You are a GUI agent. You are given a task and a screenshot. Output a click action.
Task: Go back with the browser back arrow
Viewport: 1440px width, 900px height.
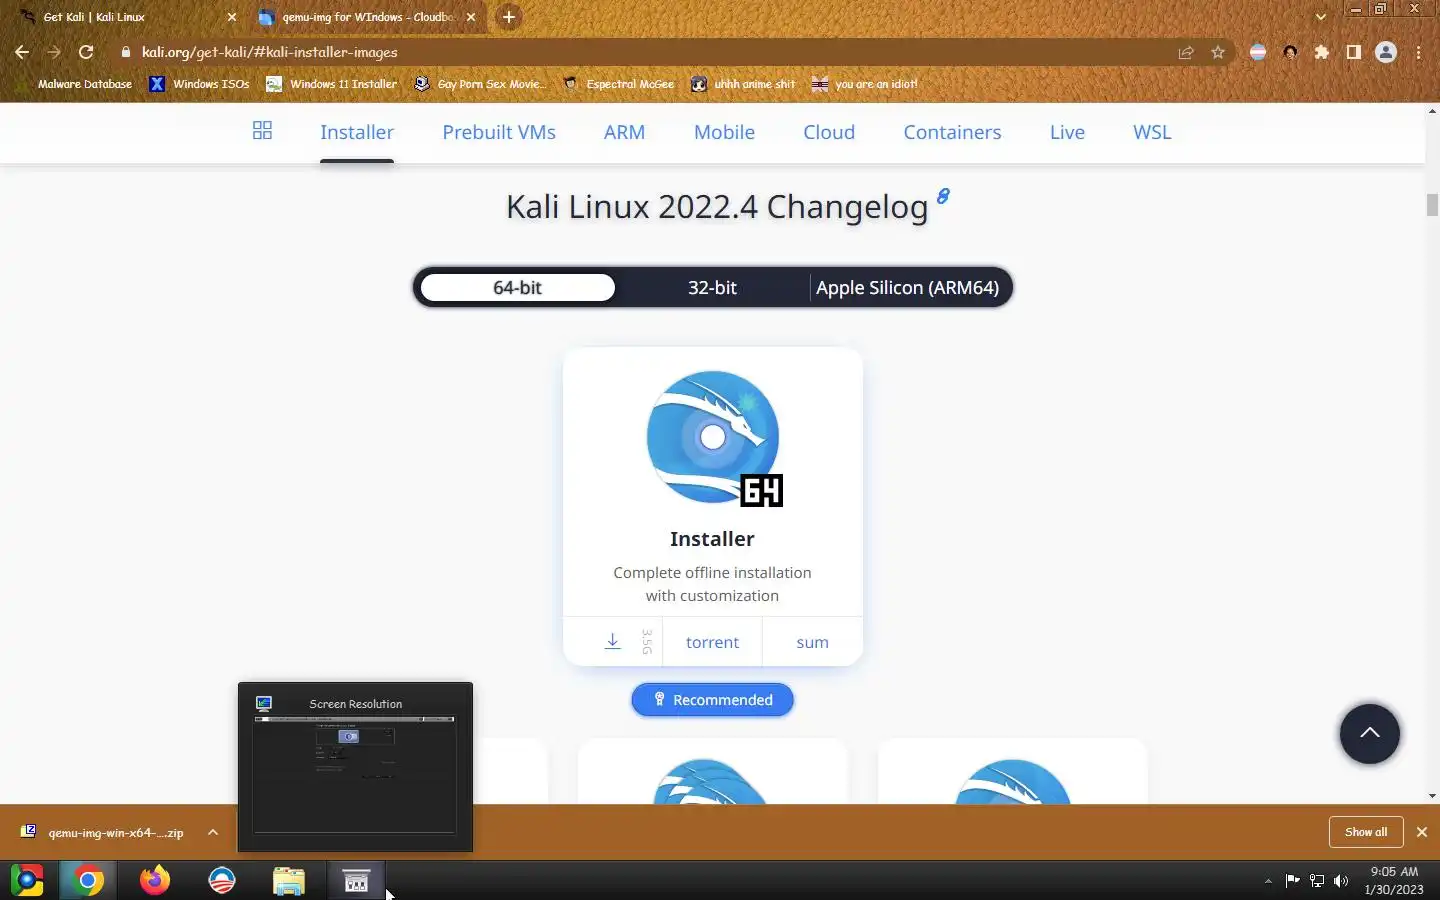pyautogui.click(x=22, y=52)
